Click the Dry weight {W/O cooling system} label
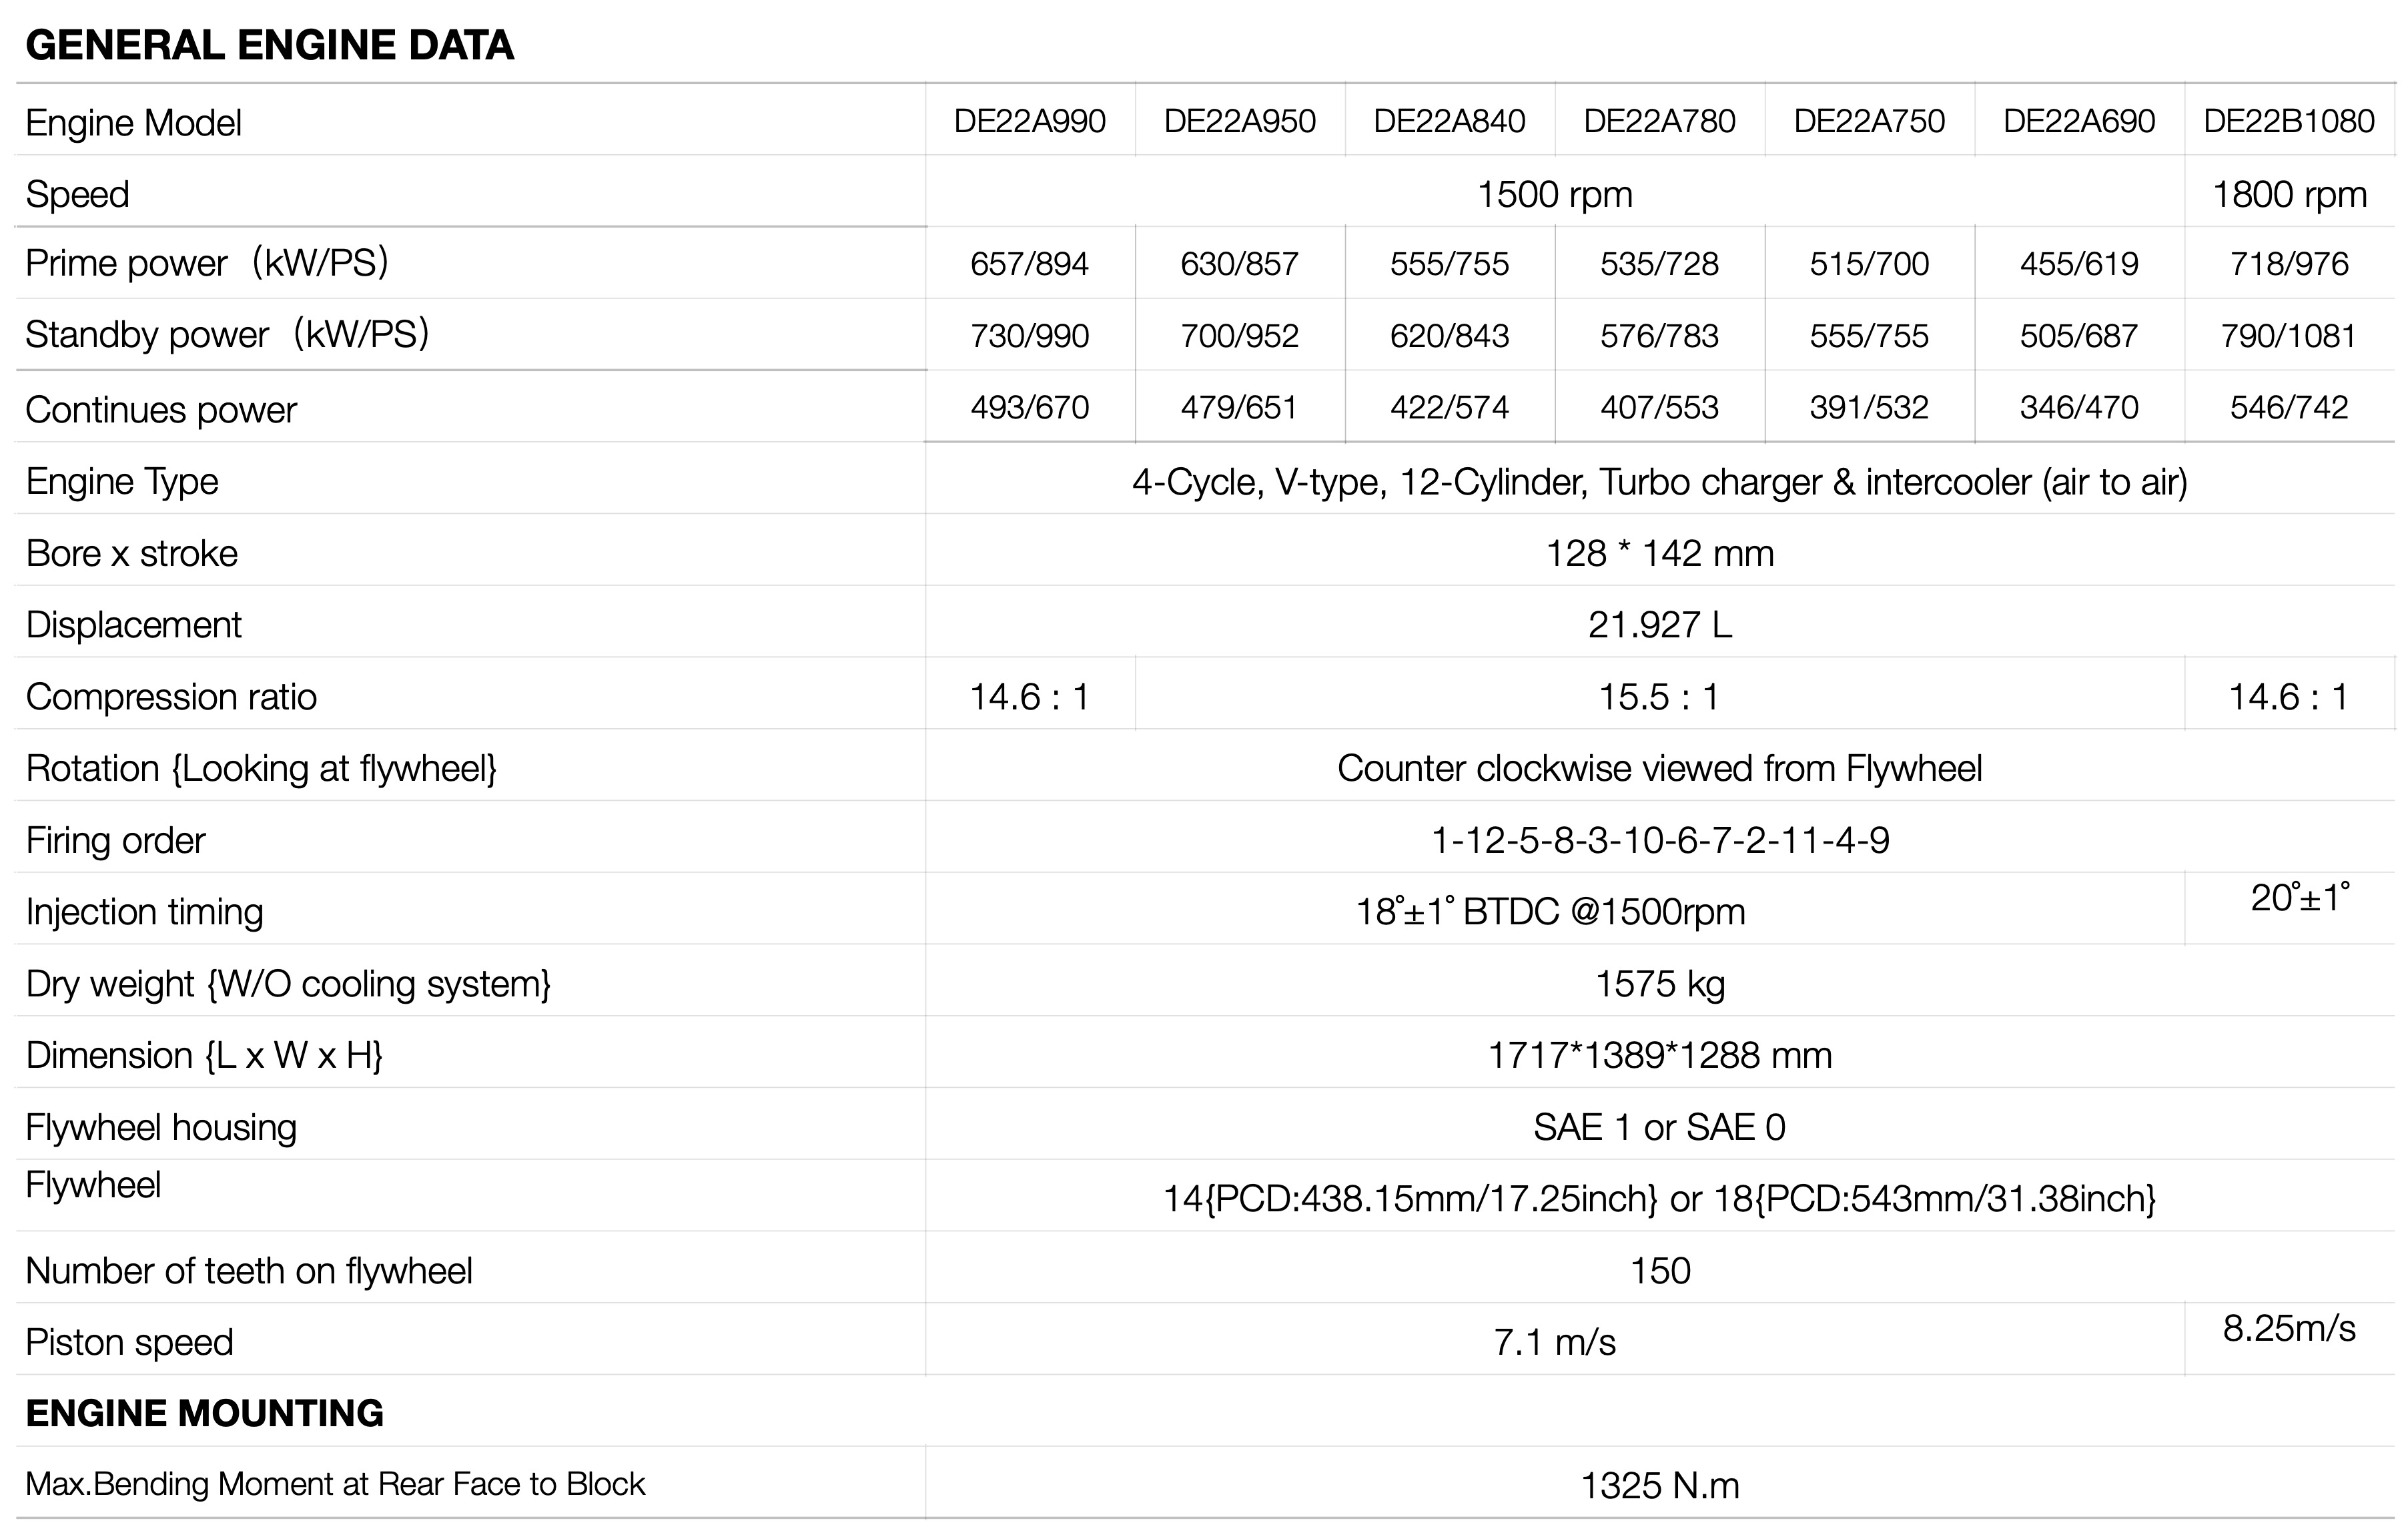This screenshot has width=2408, height=1537. pos(288,985)
